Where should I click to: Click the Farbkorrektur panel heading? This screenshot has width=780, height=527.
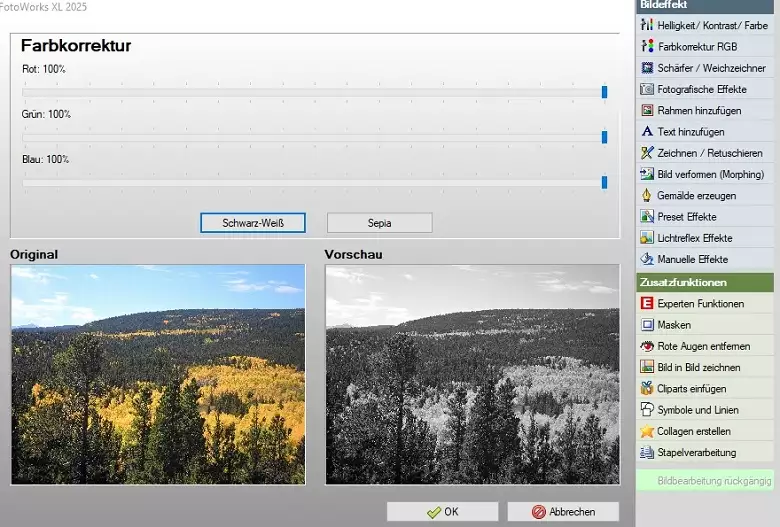tap(76, 45)
